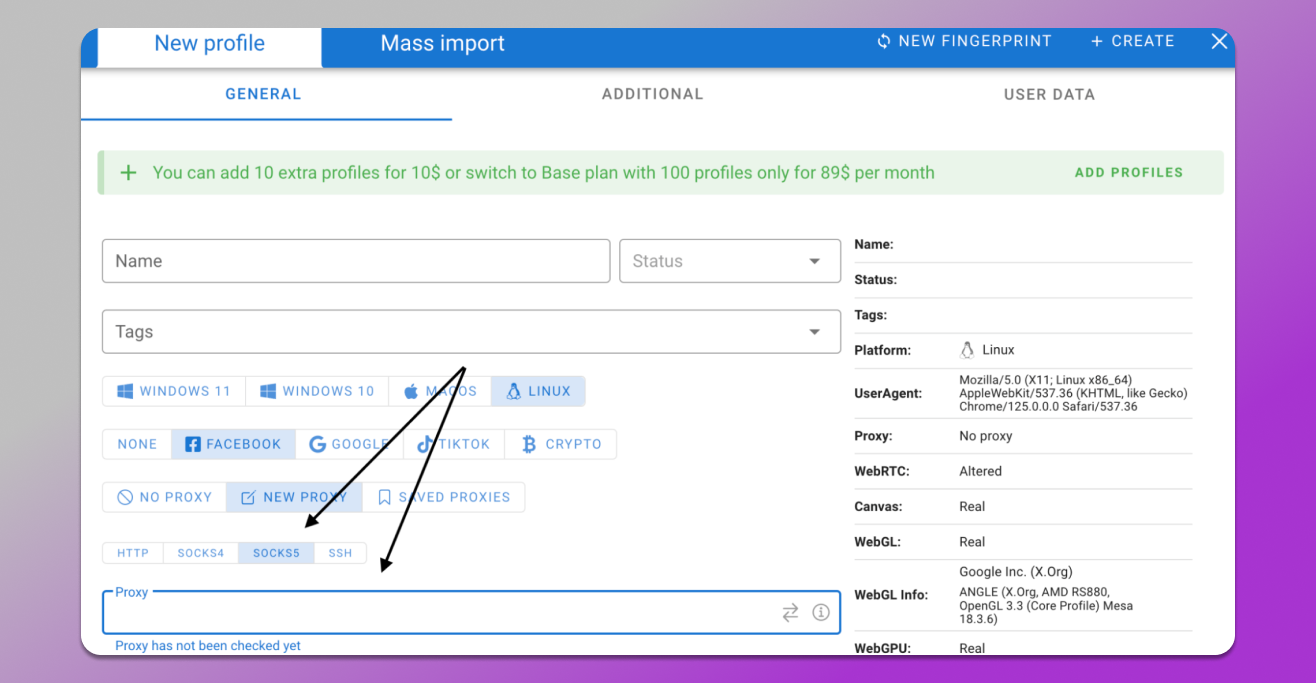Focus the Name input field
This screenshot has width=1316, height=683.
356,261
